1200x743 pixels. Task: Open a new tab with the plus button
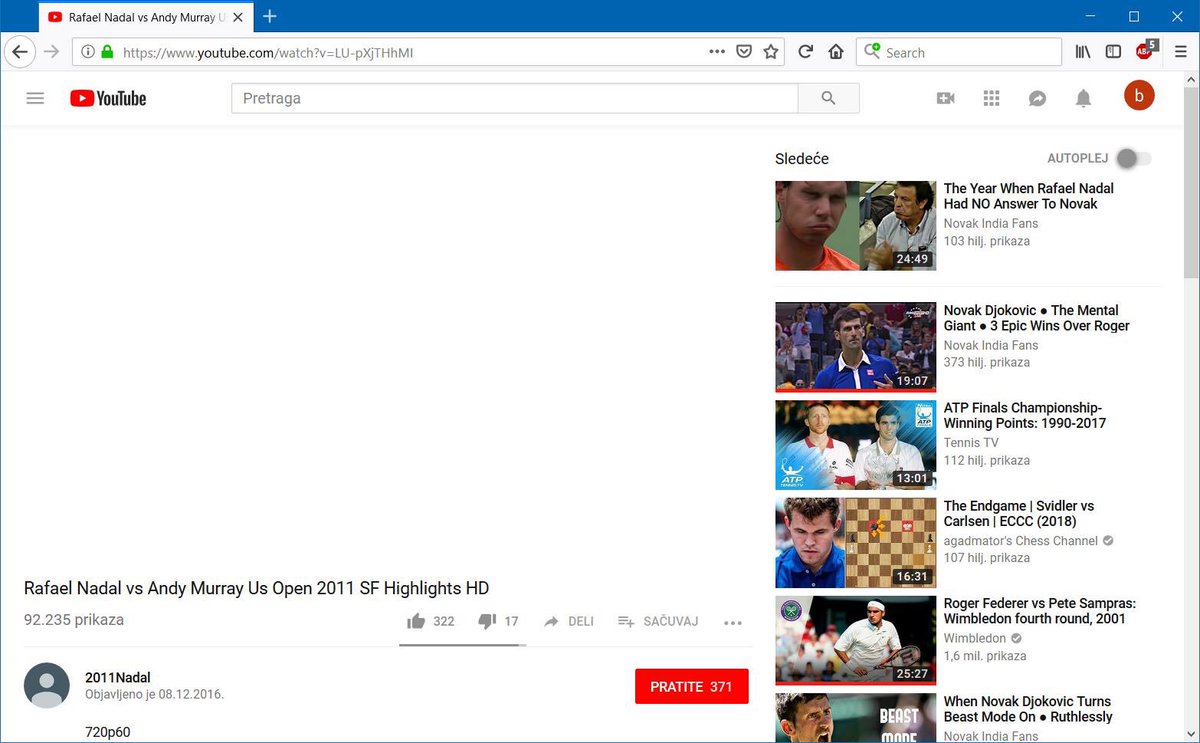click(269, 16)
